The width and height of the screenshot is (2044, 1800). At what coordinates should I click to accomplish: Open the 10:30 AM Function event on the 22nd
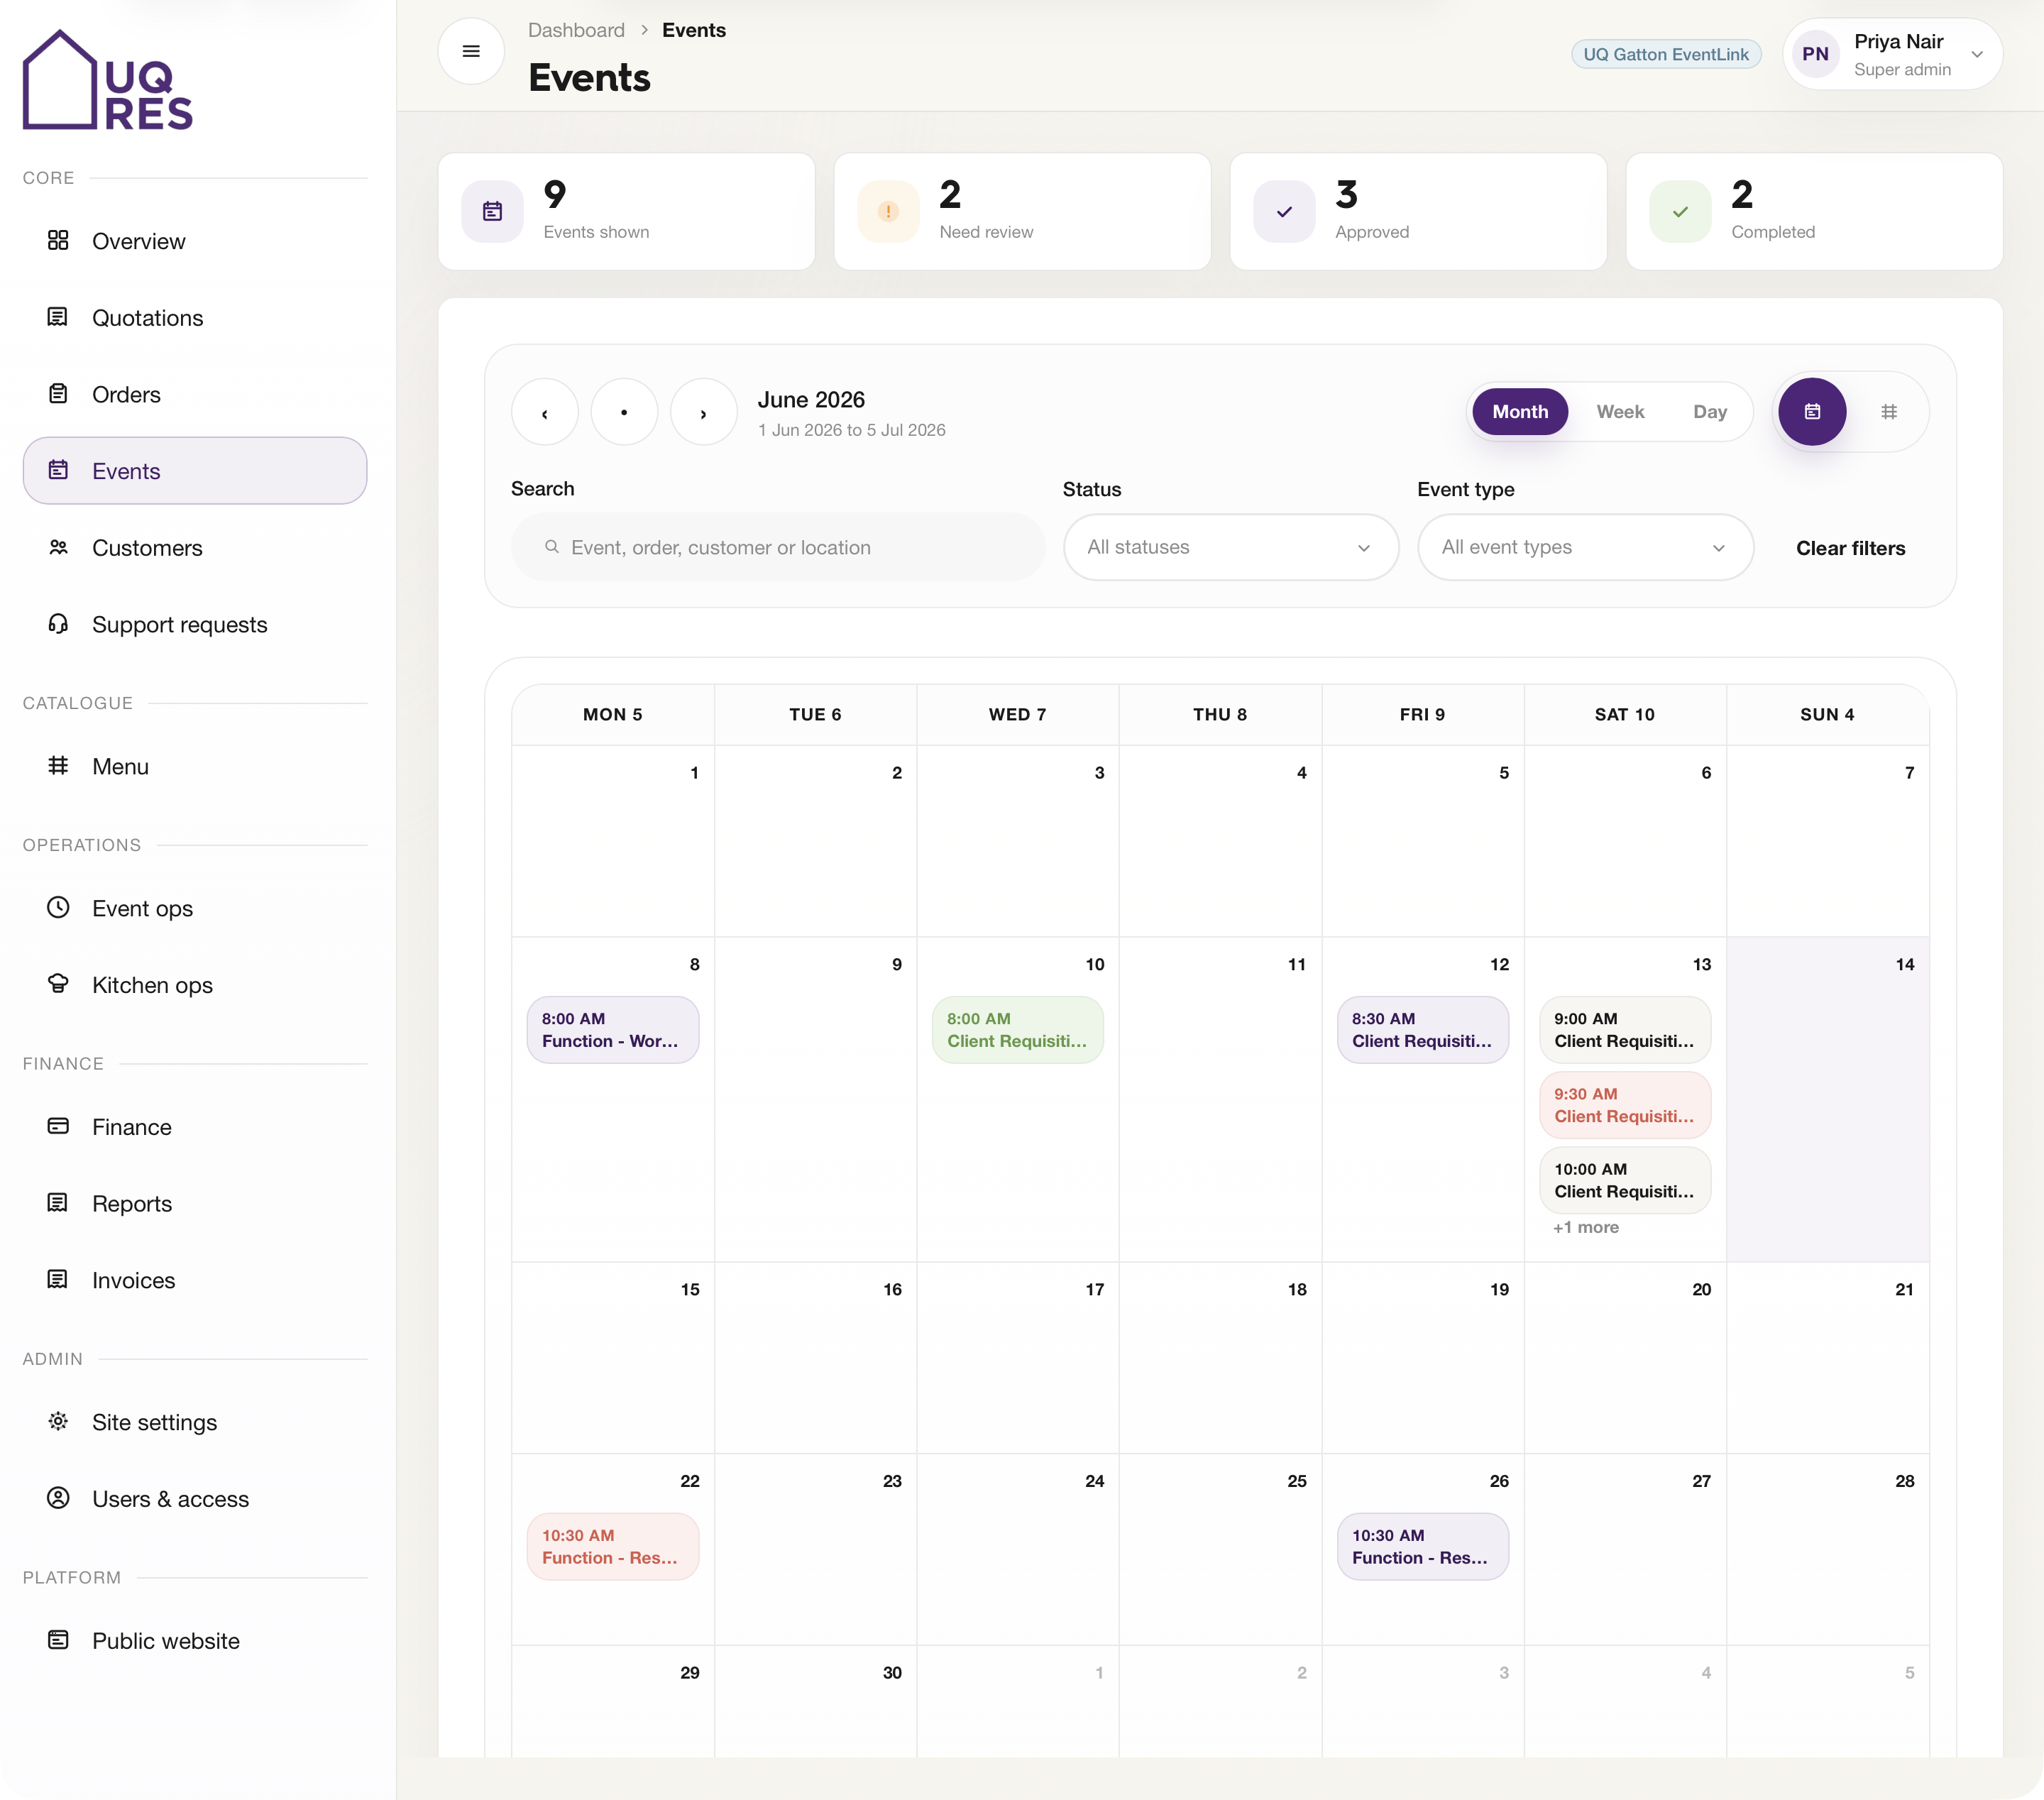[613, 1546]
